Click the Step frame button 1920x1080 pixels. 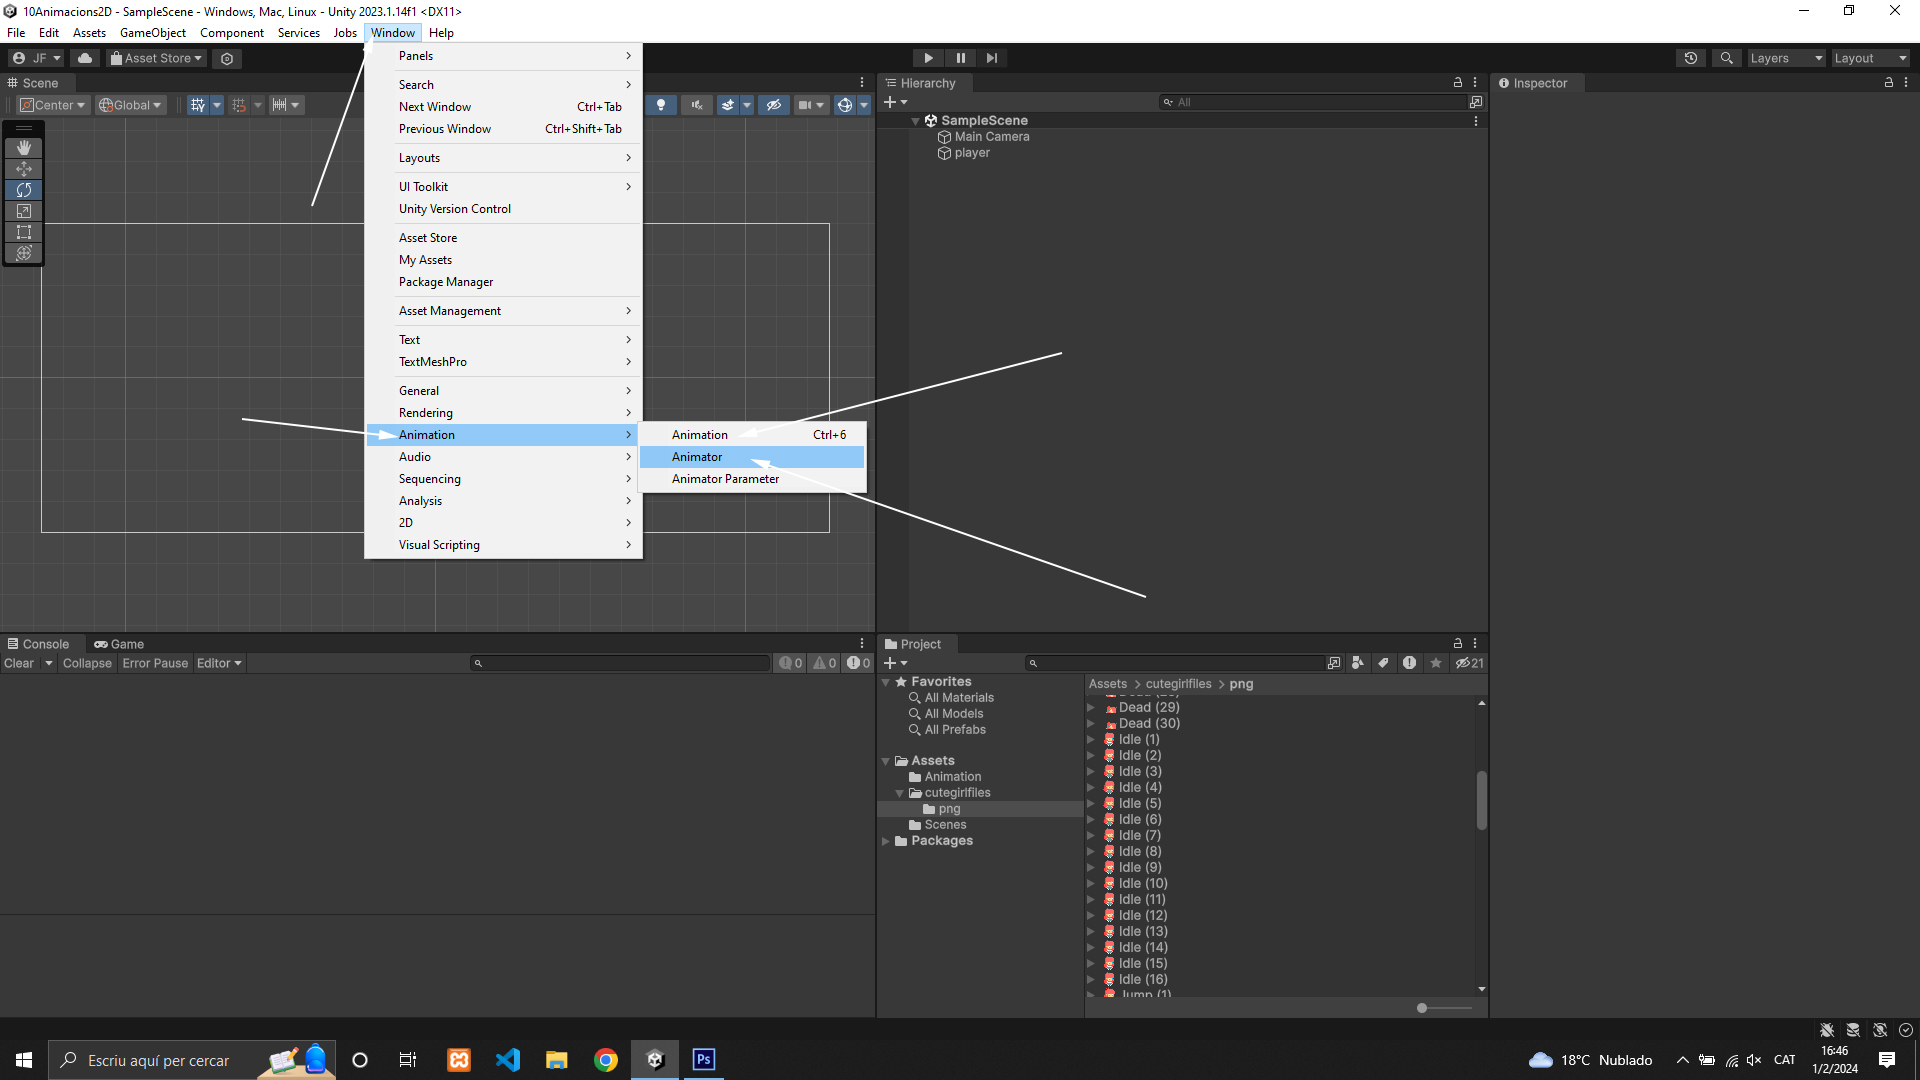pos(991,58)
